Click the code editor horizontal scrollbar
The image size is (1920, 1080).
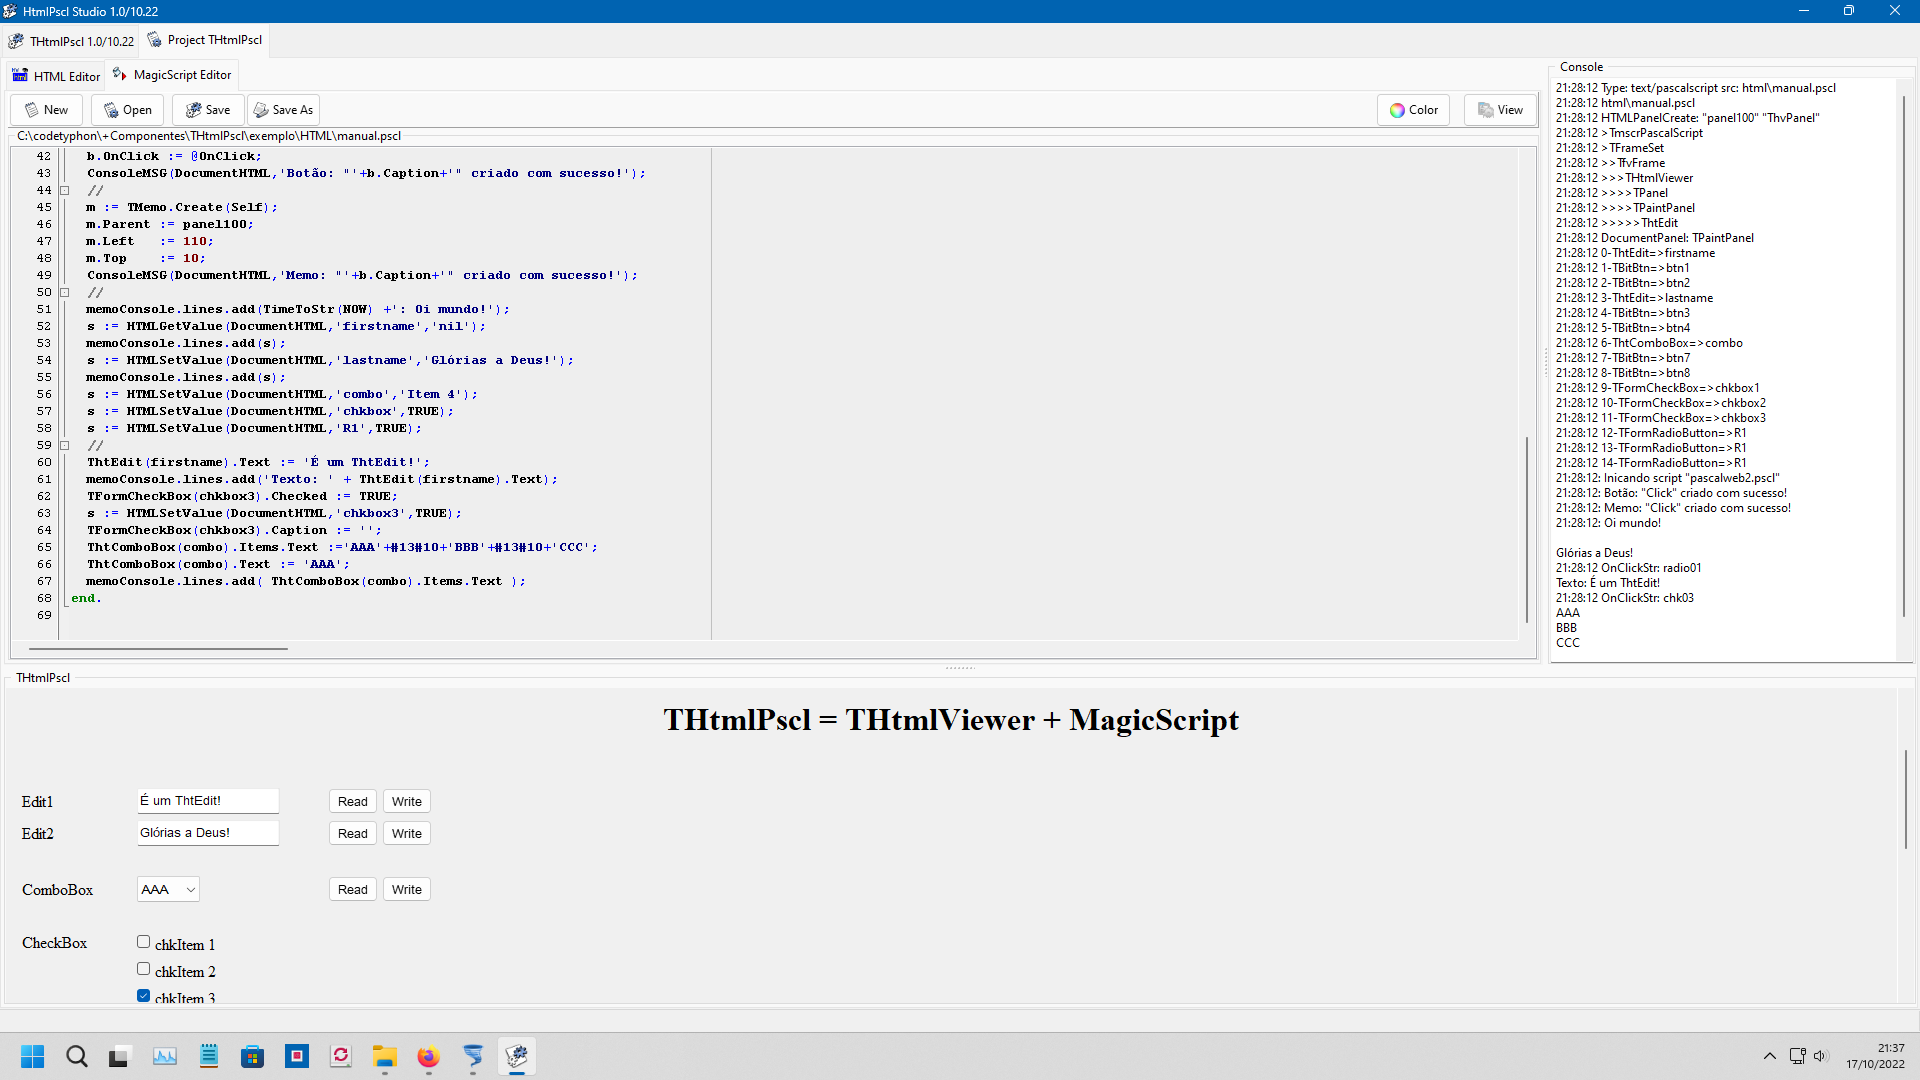(158, 649)
